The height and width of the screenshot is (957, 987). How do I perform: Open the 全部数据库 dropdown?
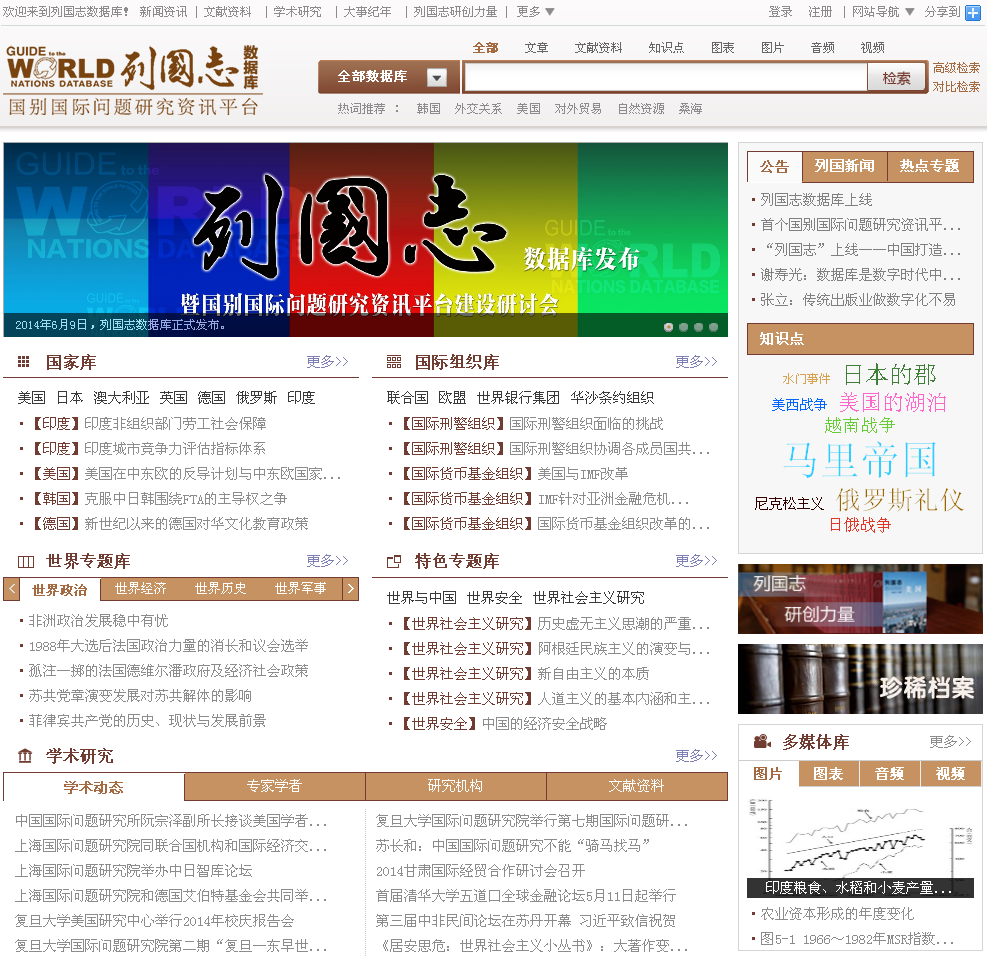tap(437, 77)
